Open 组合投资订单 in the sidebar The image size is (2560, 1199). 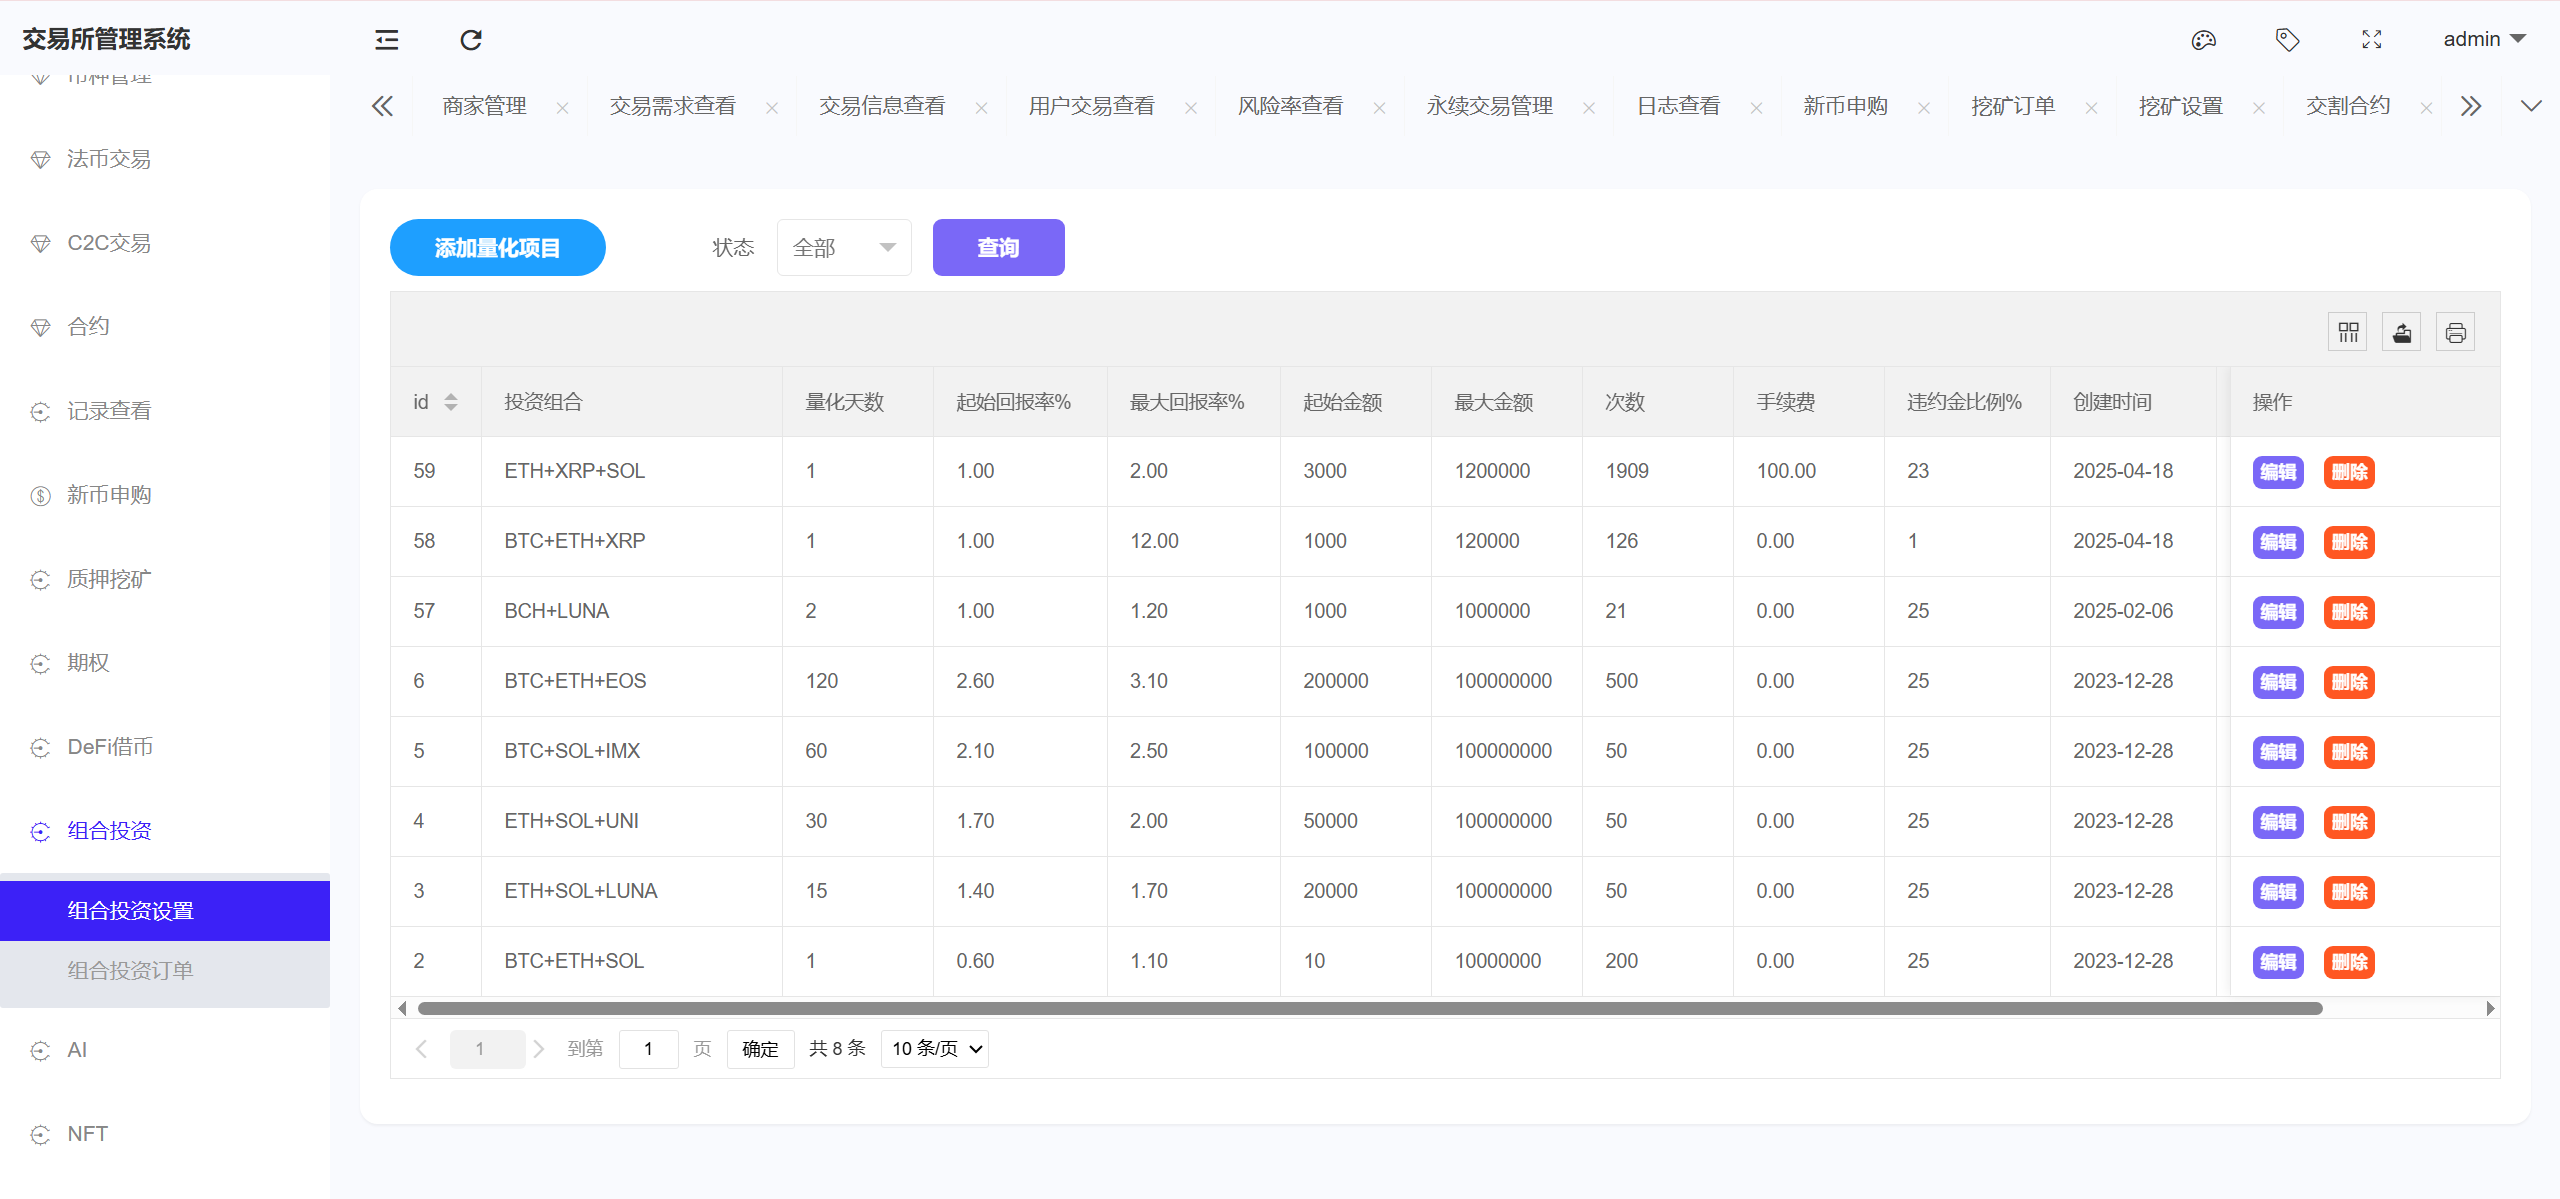[130, 971]
